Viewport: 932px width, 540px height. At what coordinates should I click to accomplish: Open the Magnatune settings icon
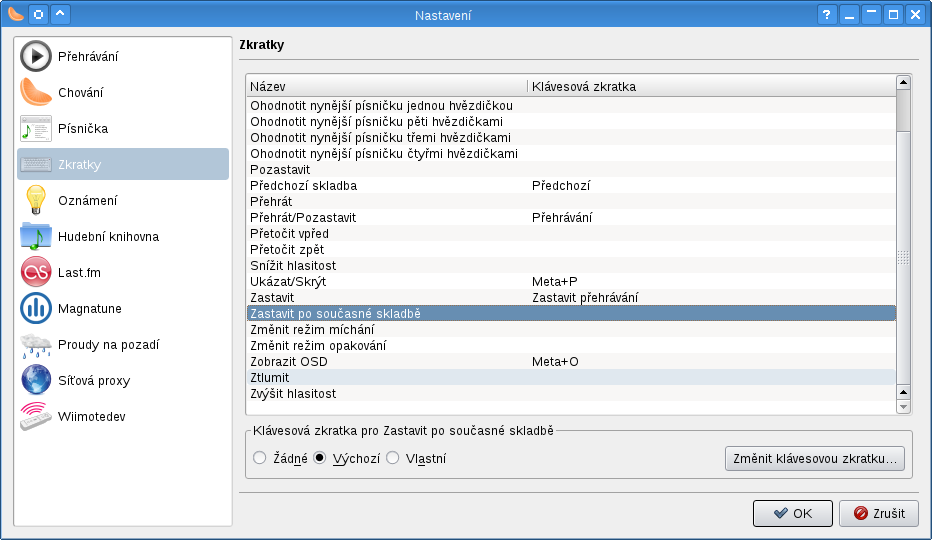(x=36, y=308)
